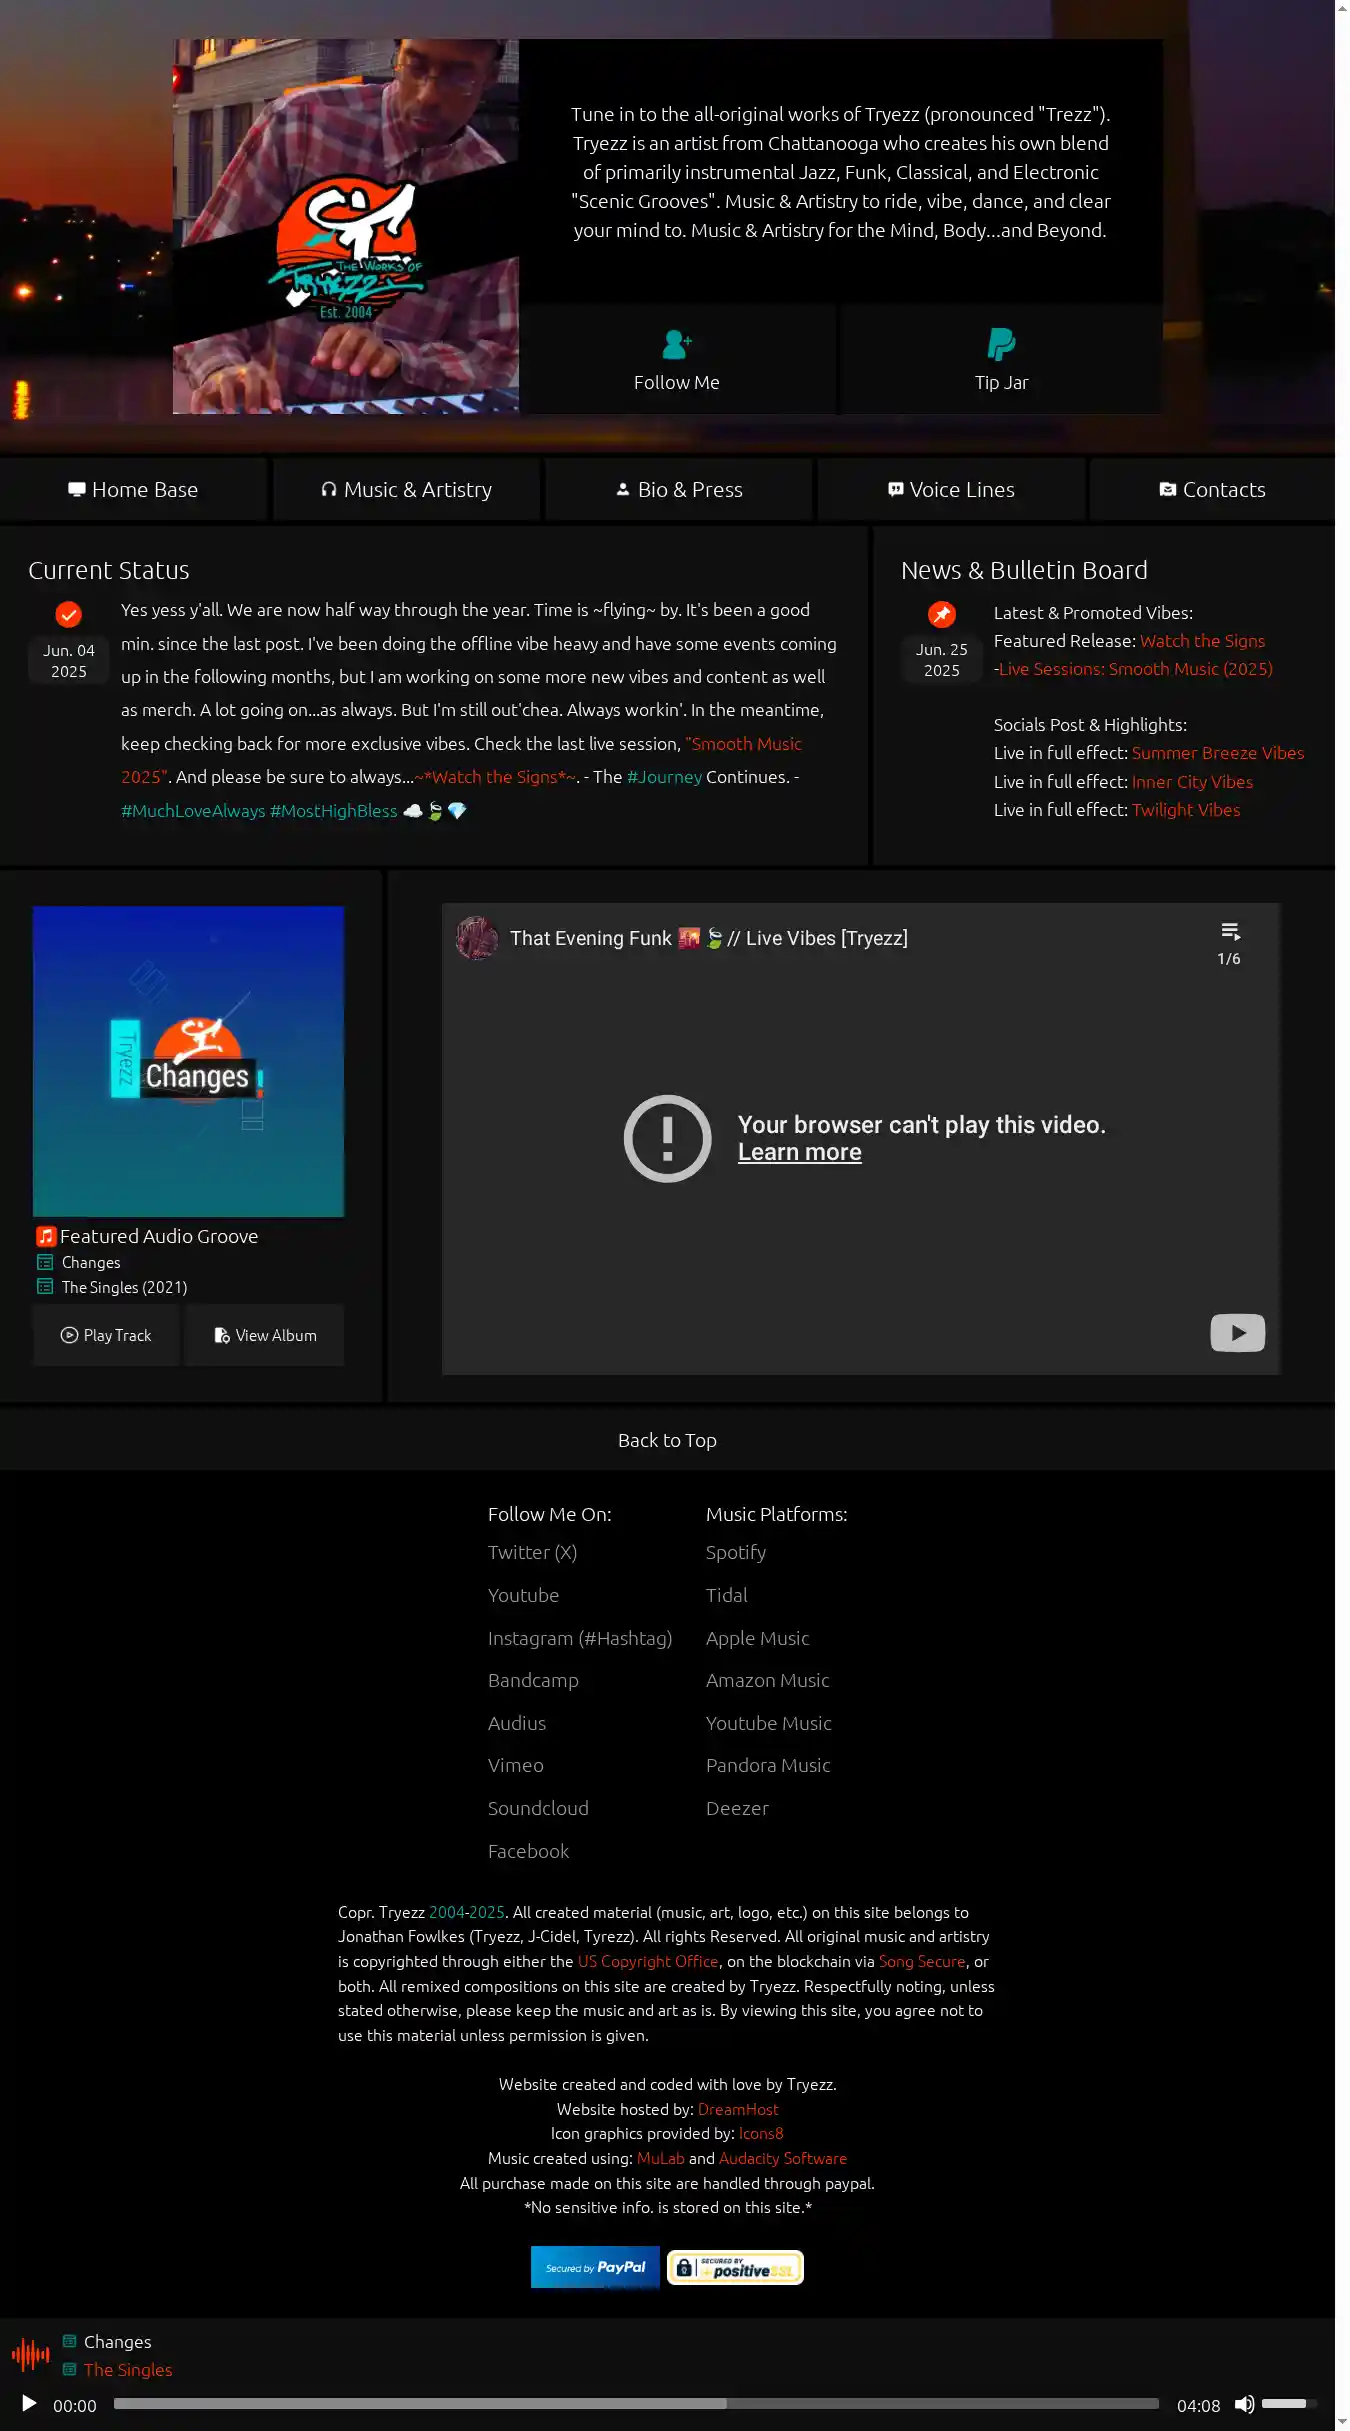
Task: Click the View Album button
Action: coord(265,1335)
